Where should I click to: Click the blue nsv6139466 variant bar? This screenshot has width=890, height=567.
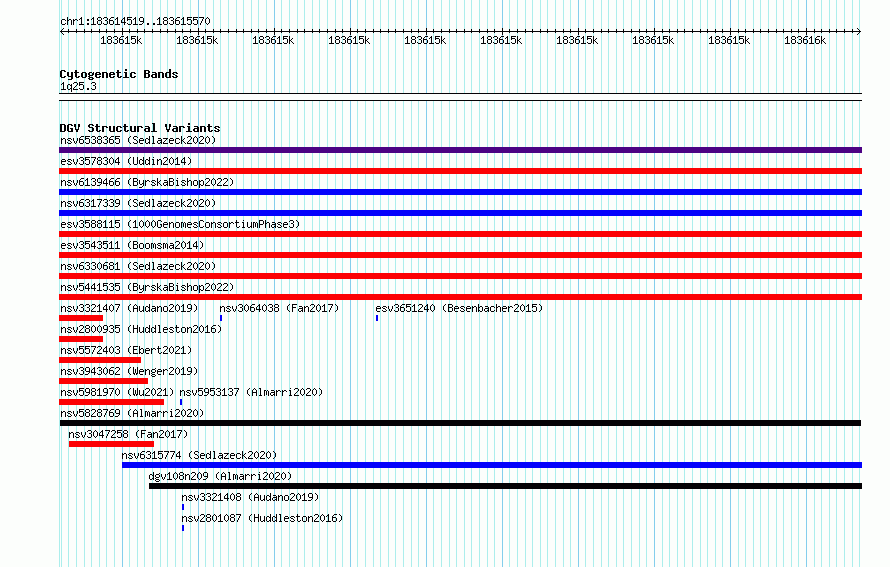(460, 192)
